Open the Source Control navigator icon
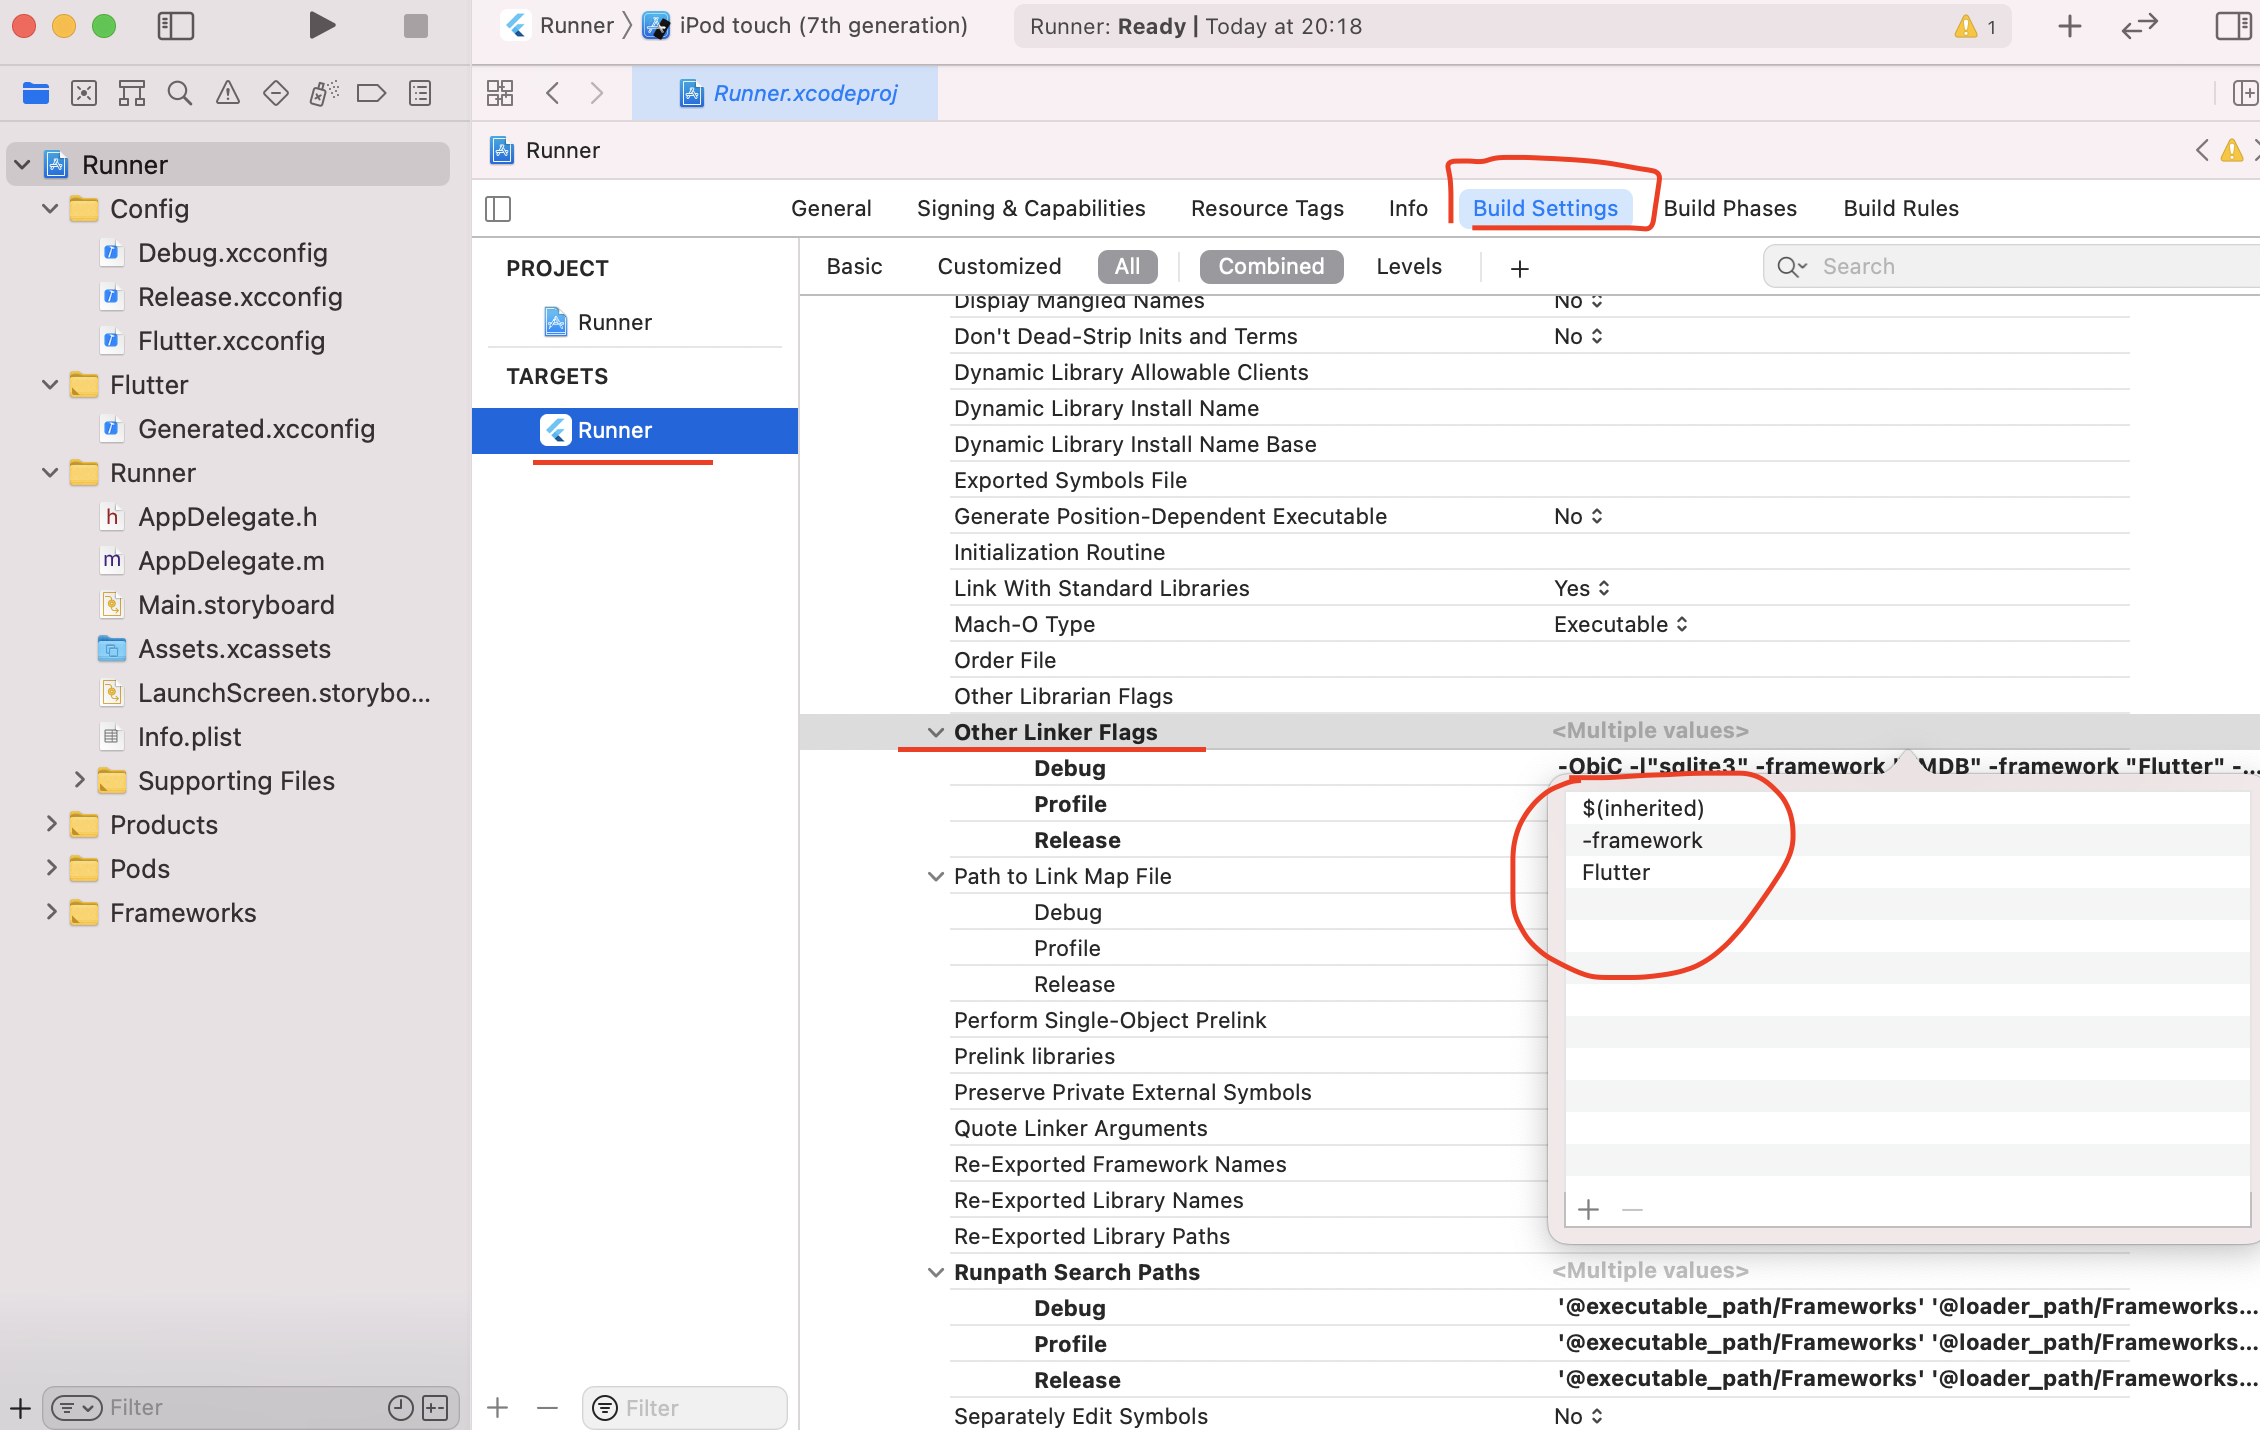 coord(84,94)
